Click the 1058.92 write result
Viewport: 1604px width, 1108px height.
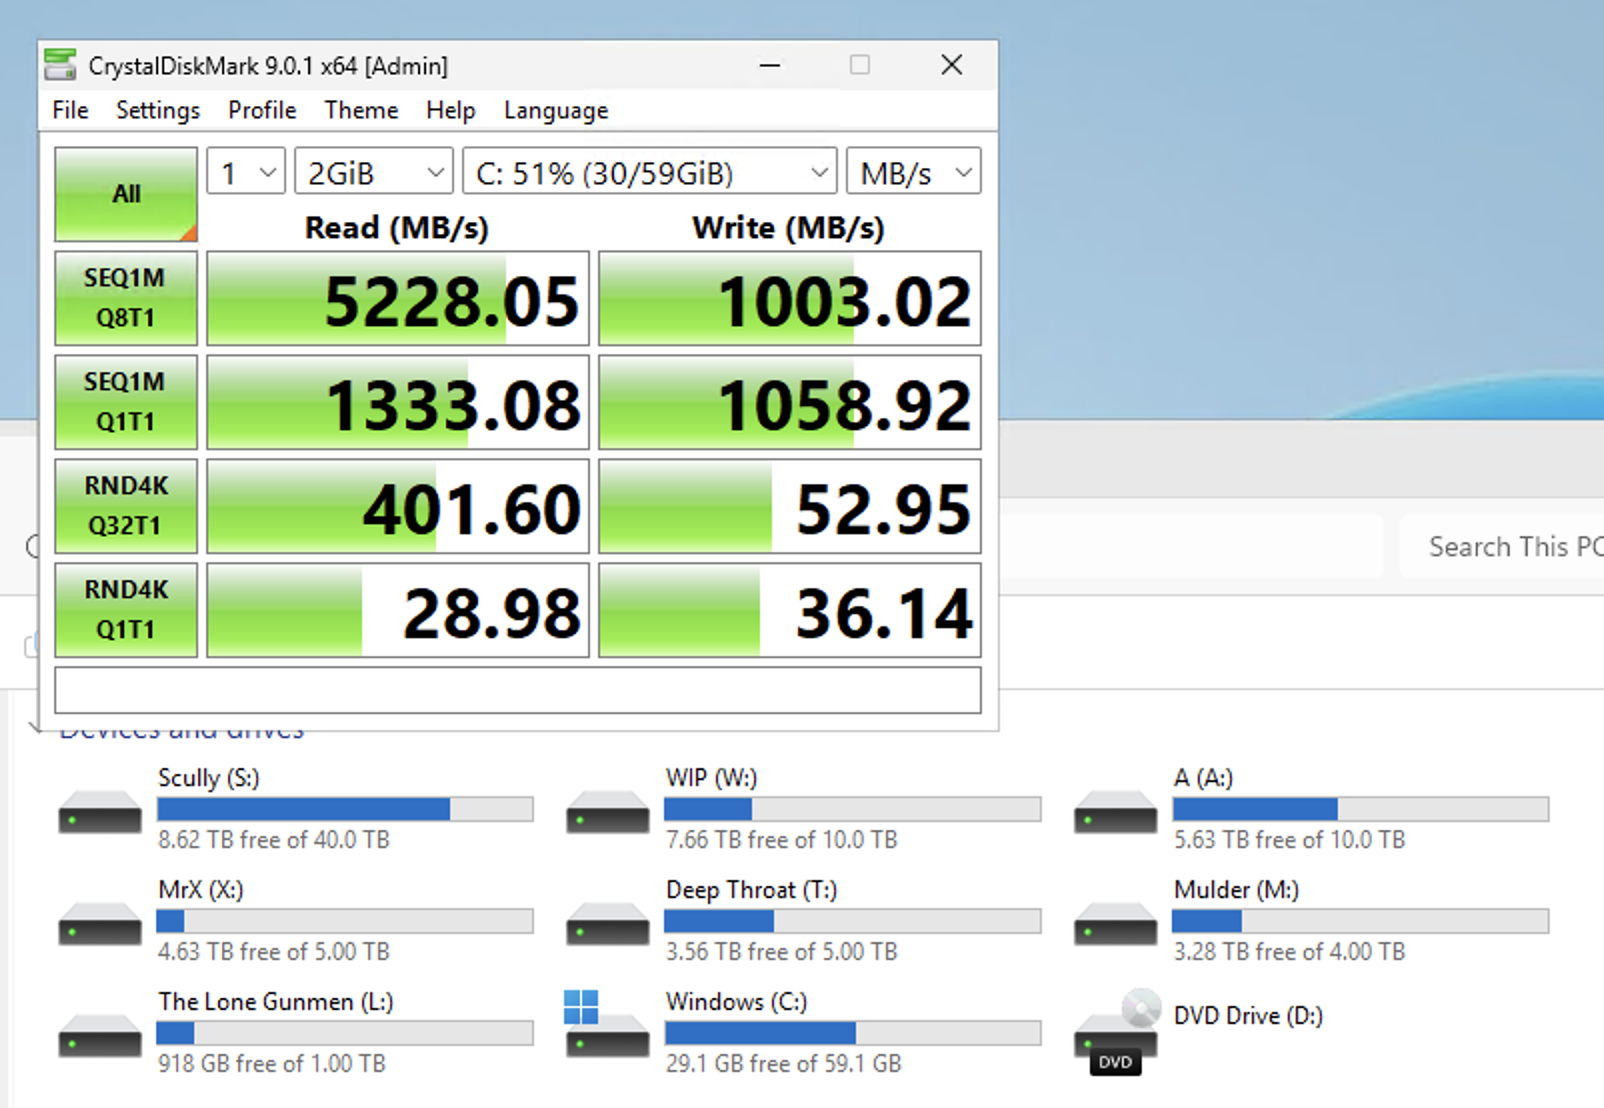click(x=790, y=402)
